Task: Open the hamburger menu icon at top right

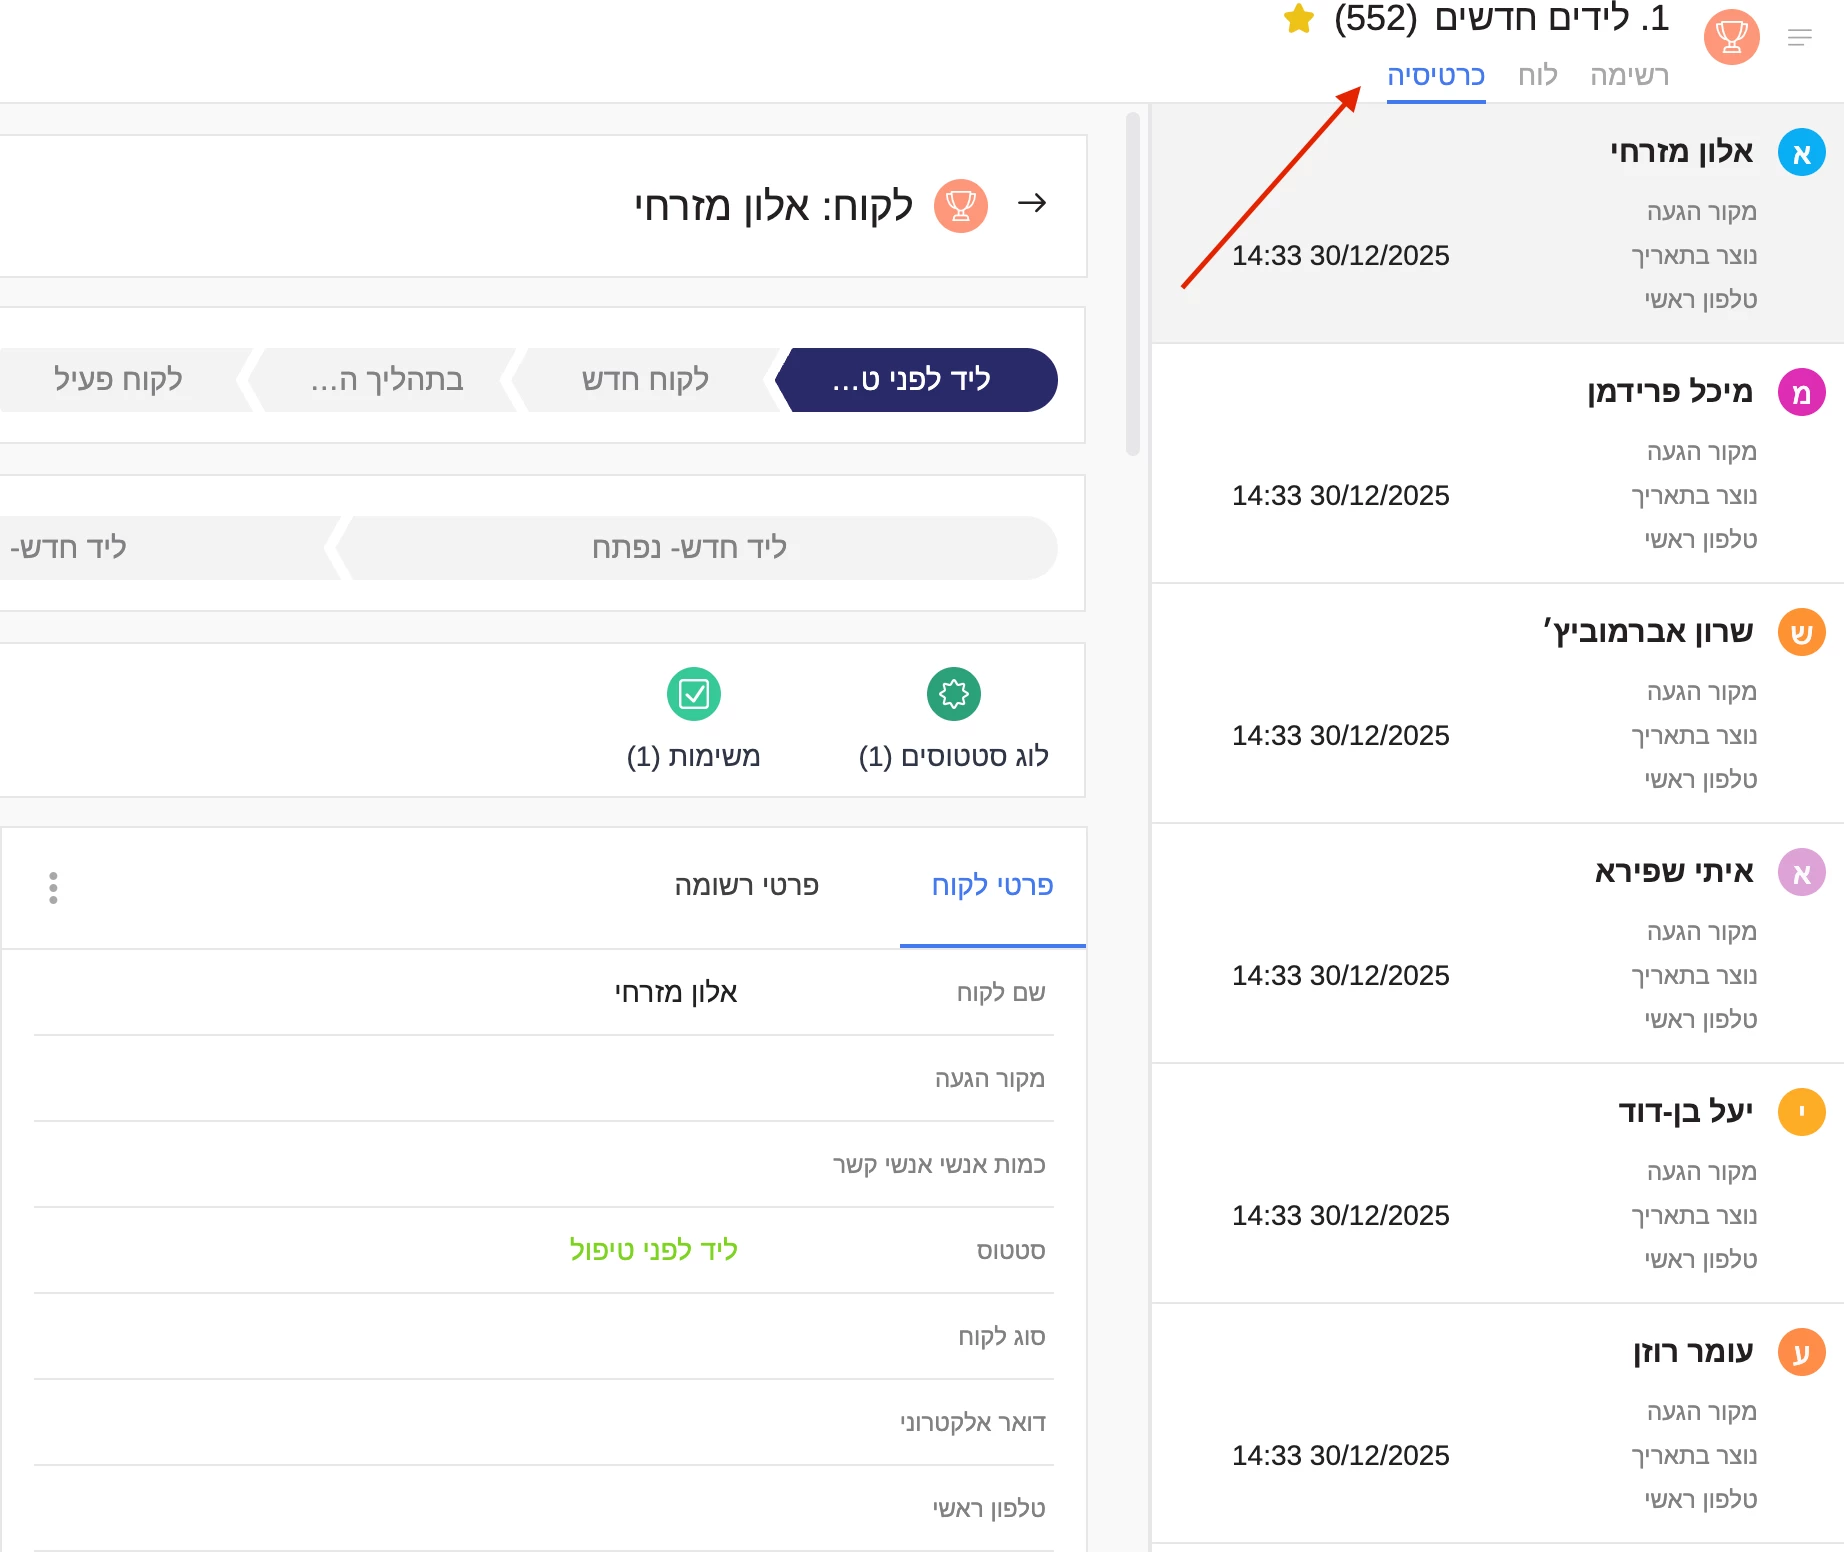Action: (x=1799, y=38)
